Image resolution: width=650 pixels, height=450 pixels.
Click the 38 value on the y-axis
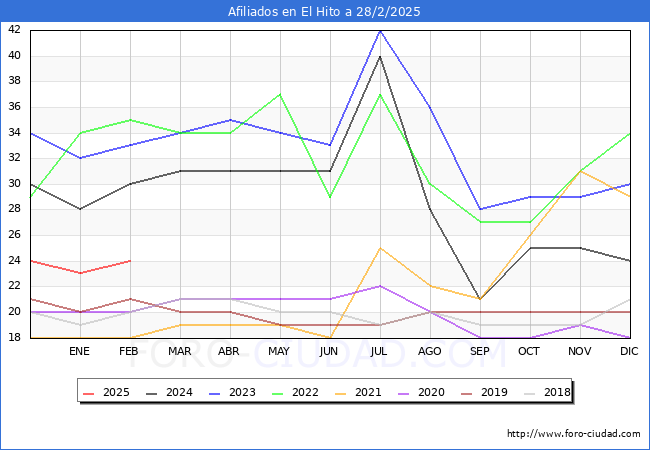tap(15, 81)
